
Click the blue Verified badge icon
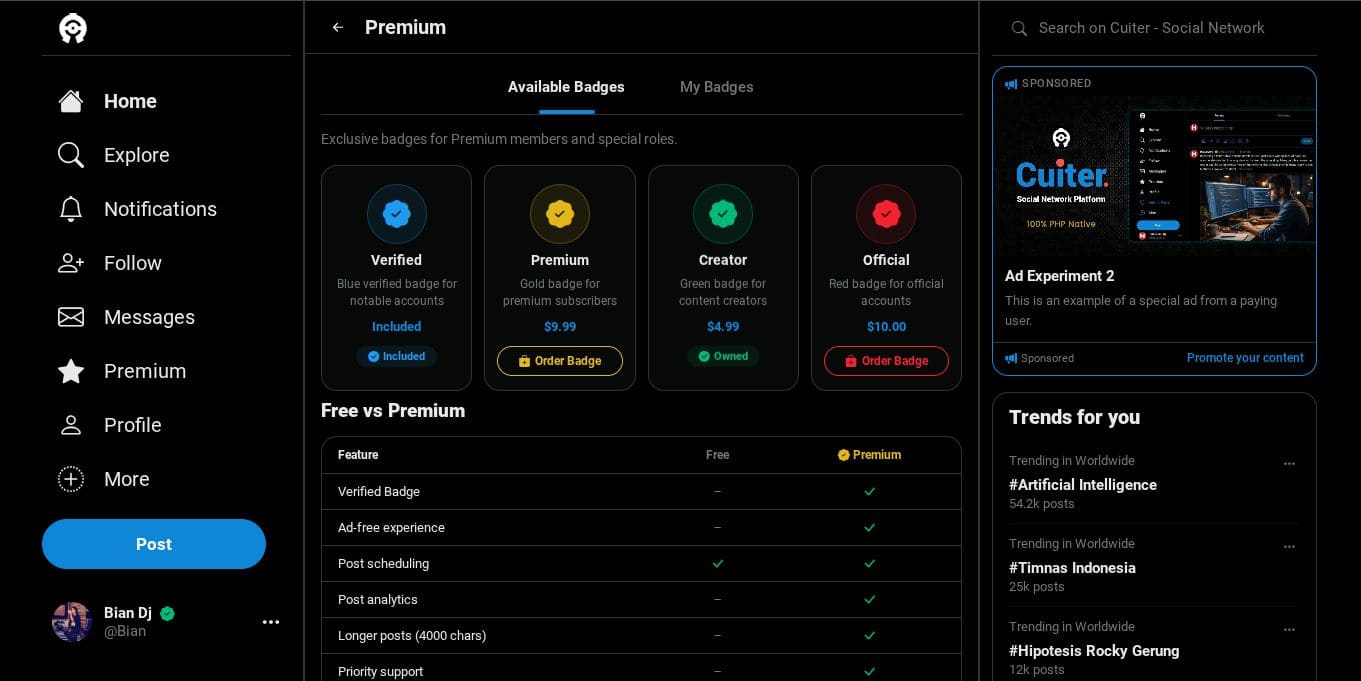click(396, 213)
